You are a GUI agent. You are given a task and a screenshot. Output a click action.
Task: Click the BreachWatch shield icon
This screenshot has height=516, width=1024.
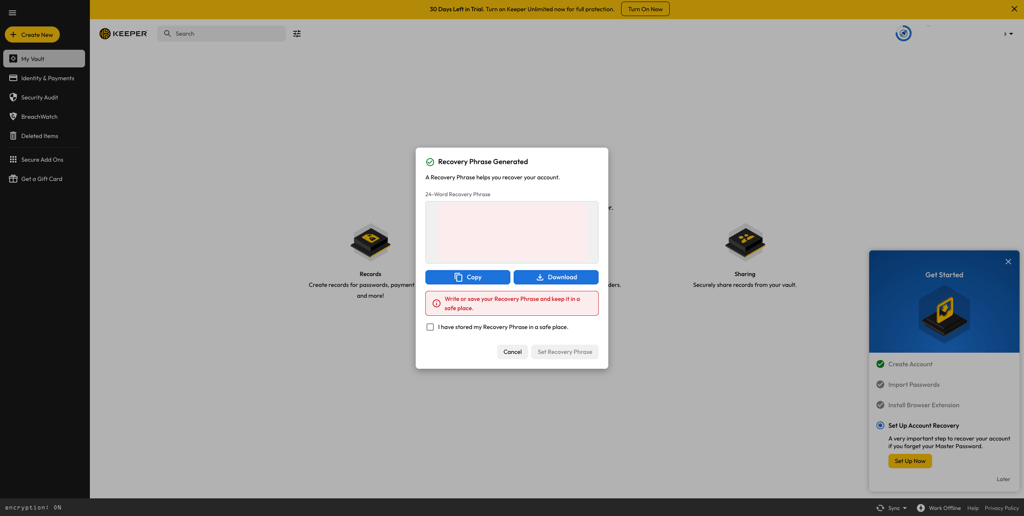[13, 117]
